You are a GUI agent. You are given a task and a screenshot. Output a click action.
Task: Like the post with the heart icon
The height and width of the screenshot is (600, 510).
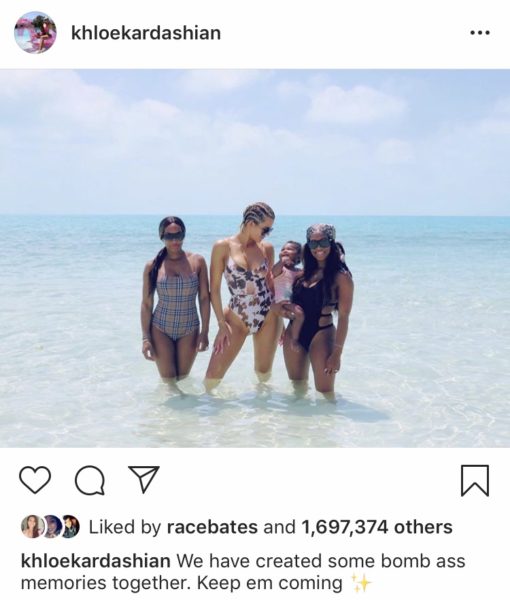pos(35,480)
